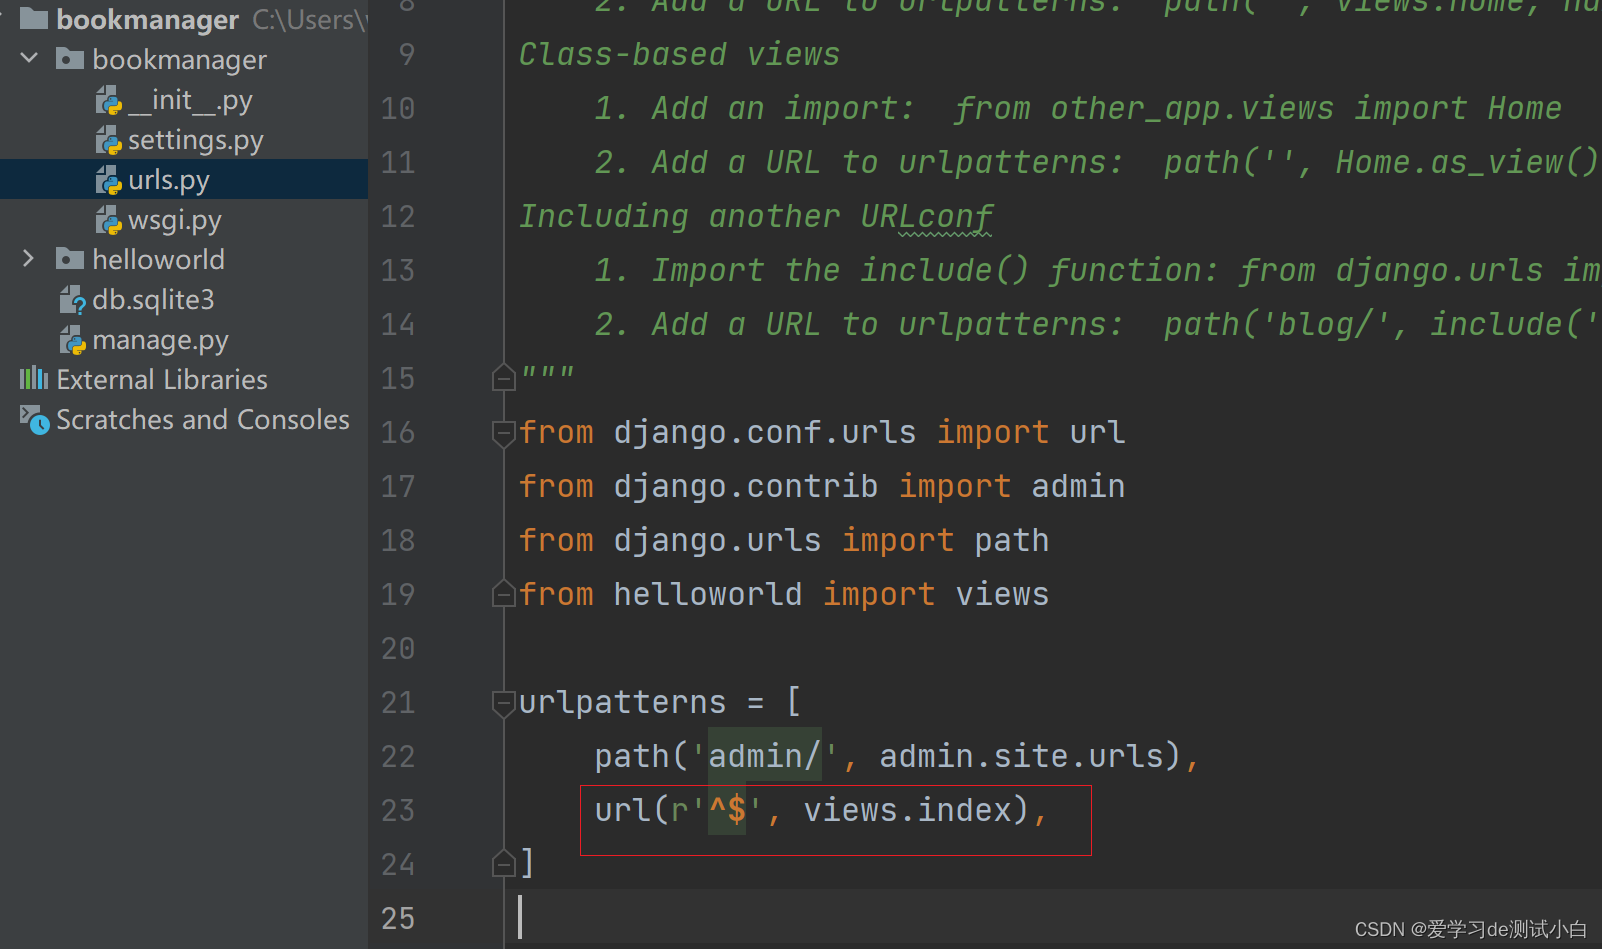Select Scratches and Consoles node

[203, 419]
